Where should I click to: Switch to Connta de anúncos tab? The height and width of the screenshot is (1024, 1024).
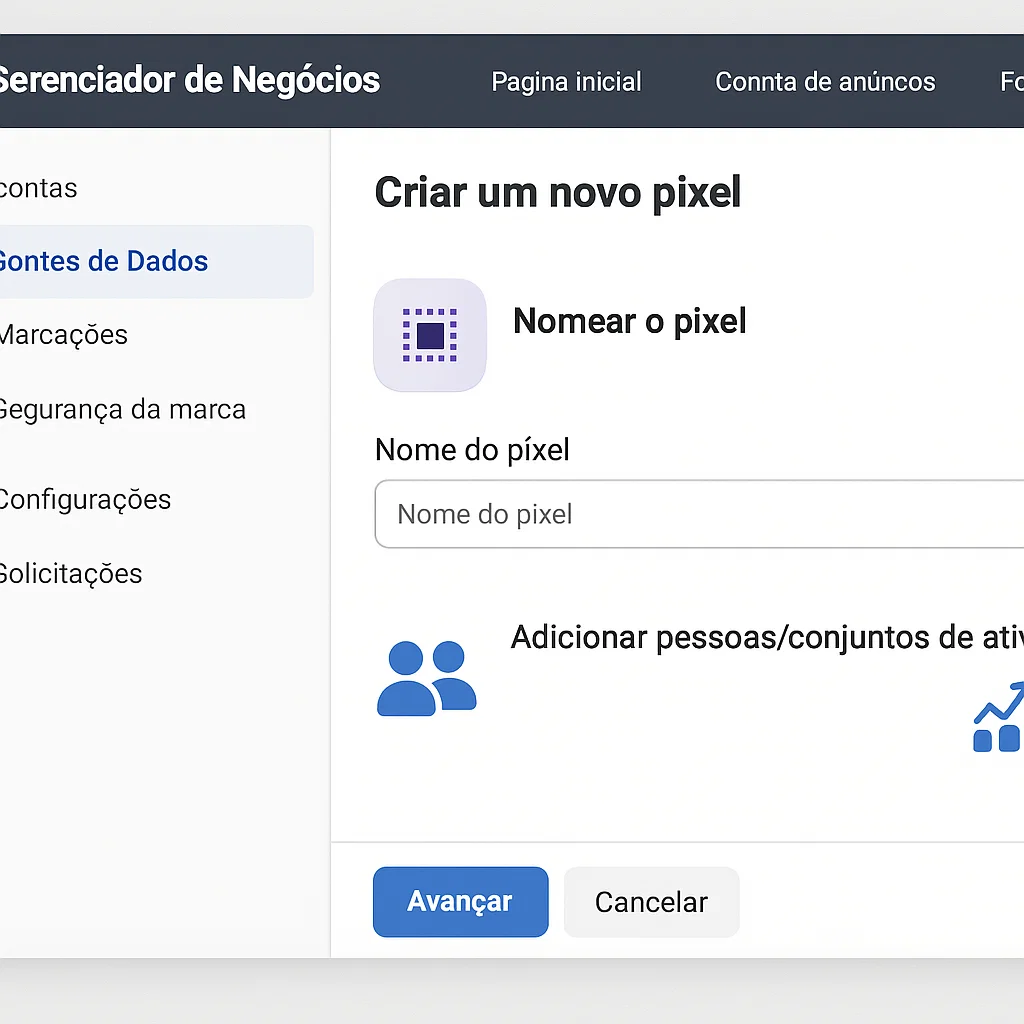coord(825,82)
